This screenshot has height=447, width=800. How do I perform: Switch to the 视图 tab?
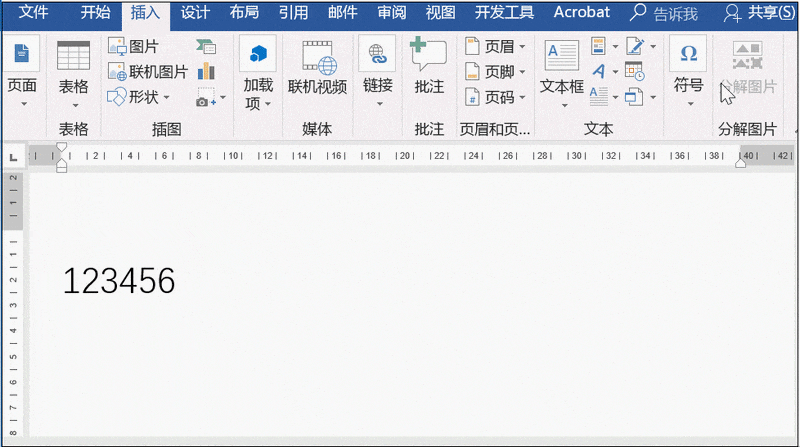pos(441,12)
